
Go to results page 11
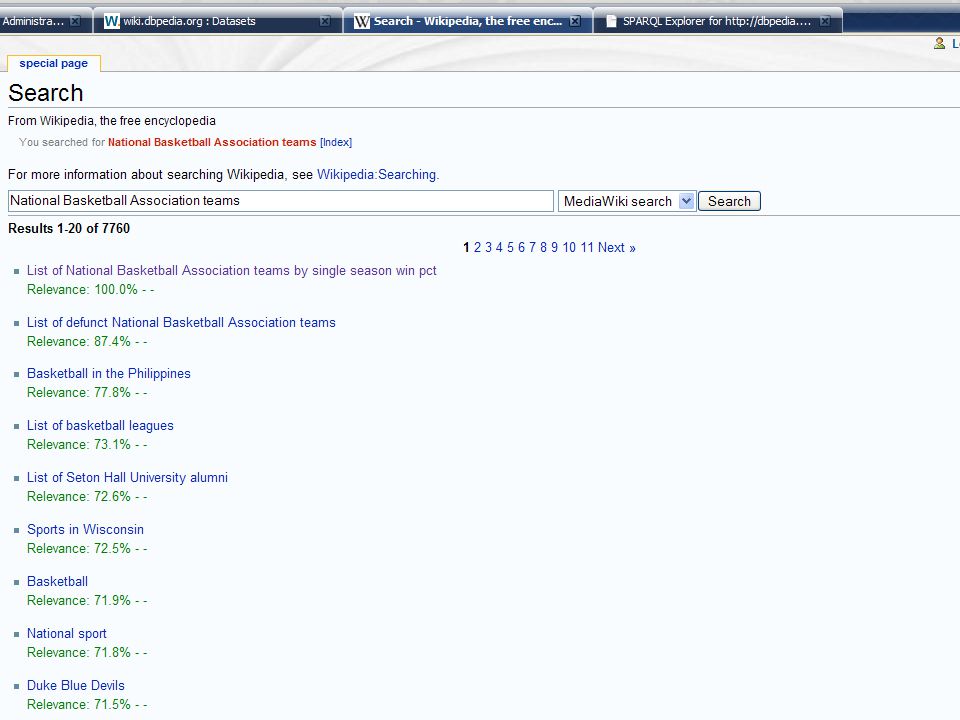(587, 247)
